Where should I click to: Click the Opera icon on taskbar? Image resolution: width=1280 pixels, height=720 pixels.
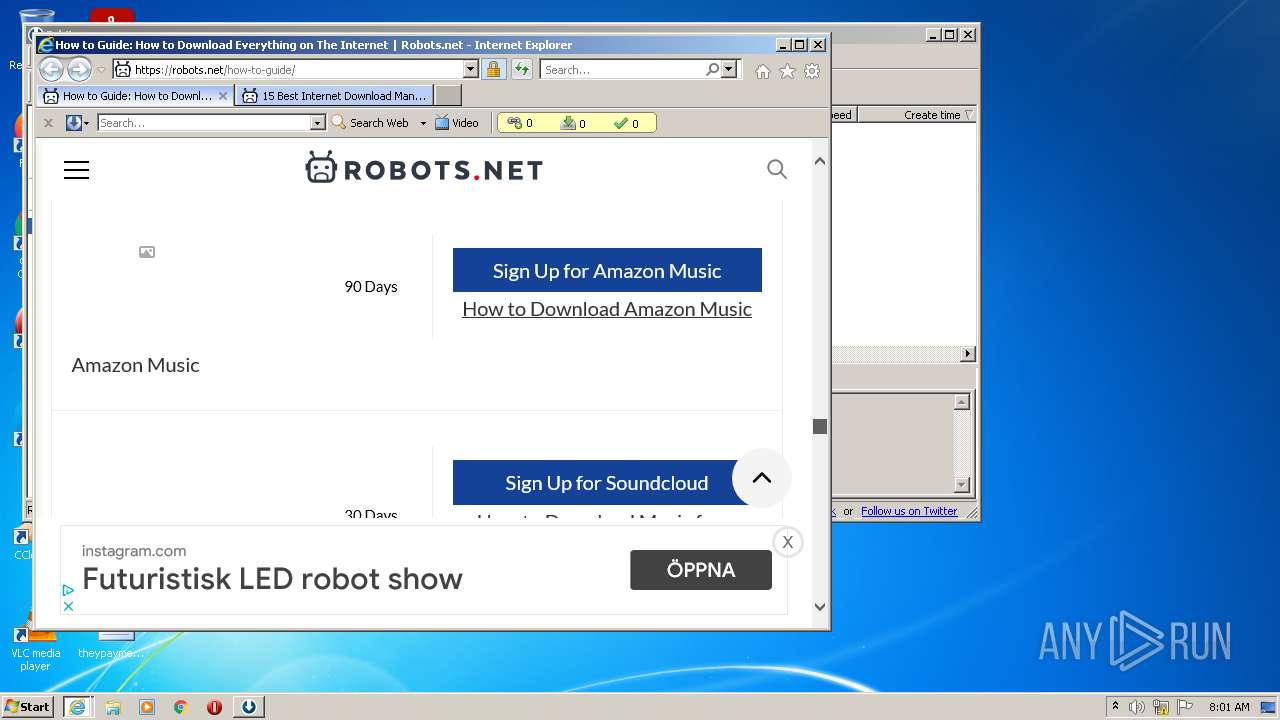pyautogui.click(x=214, y=707)
